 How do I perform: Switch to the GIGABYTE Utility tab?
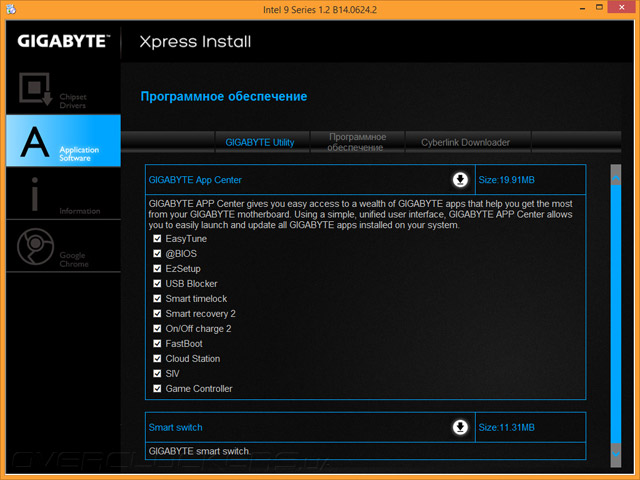click(x=262, y=142)
